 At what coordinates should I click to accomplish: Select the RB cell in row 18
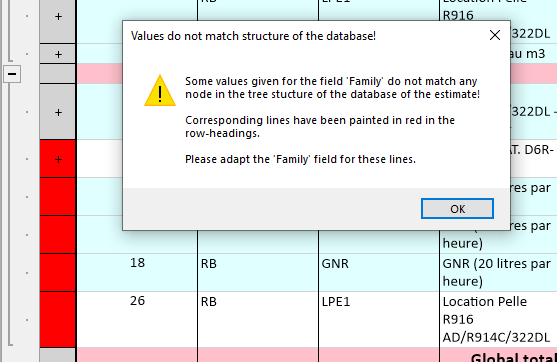tap(258, 272)
